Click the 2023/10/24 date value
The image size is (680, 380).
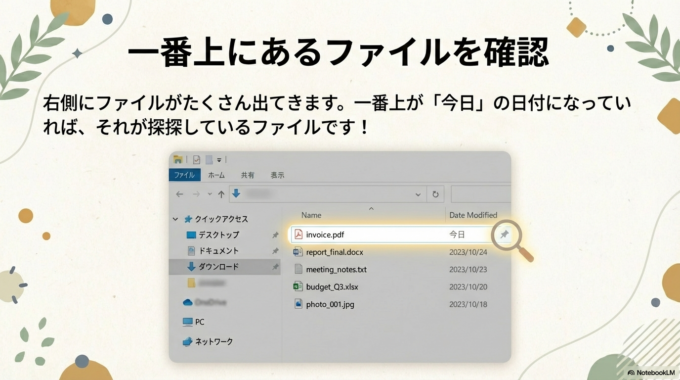(x=468, y=252)
